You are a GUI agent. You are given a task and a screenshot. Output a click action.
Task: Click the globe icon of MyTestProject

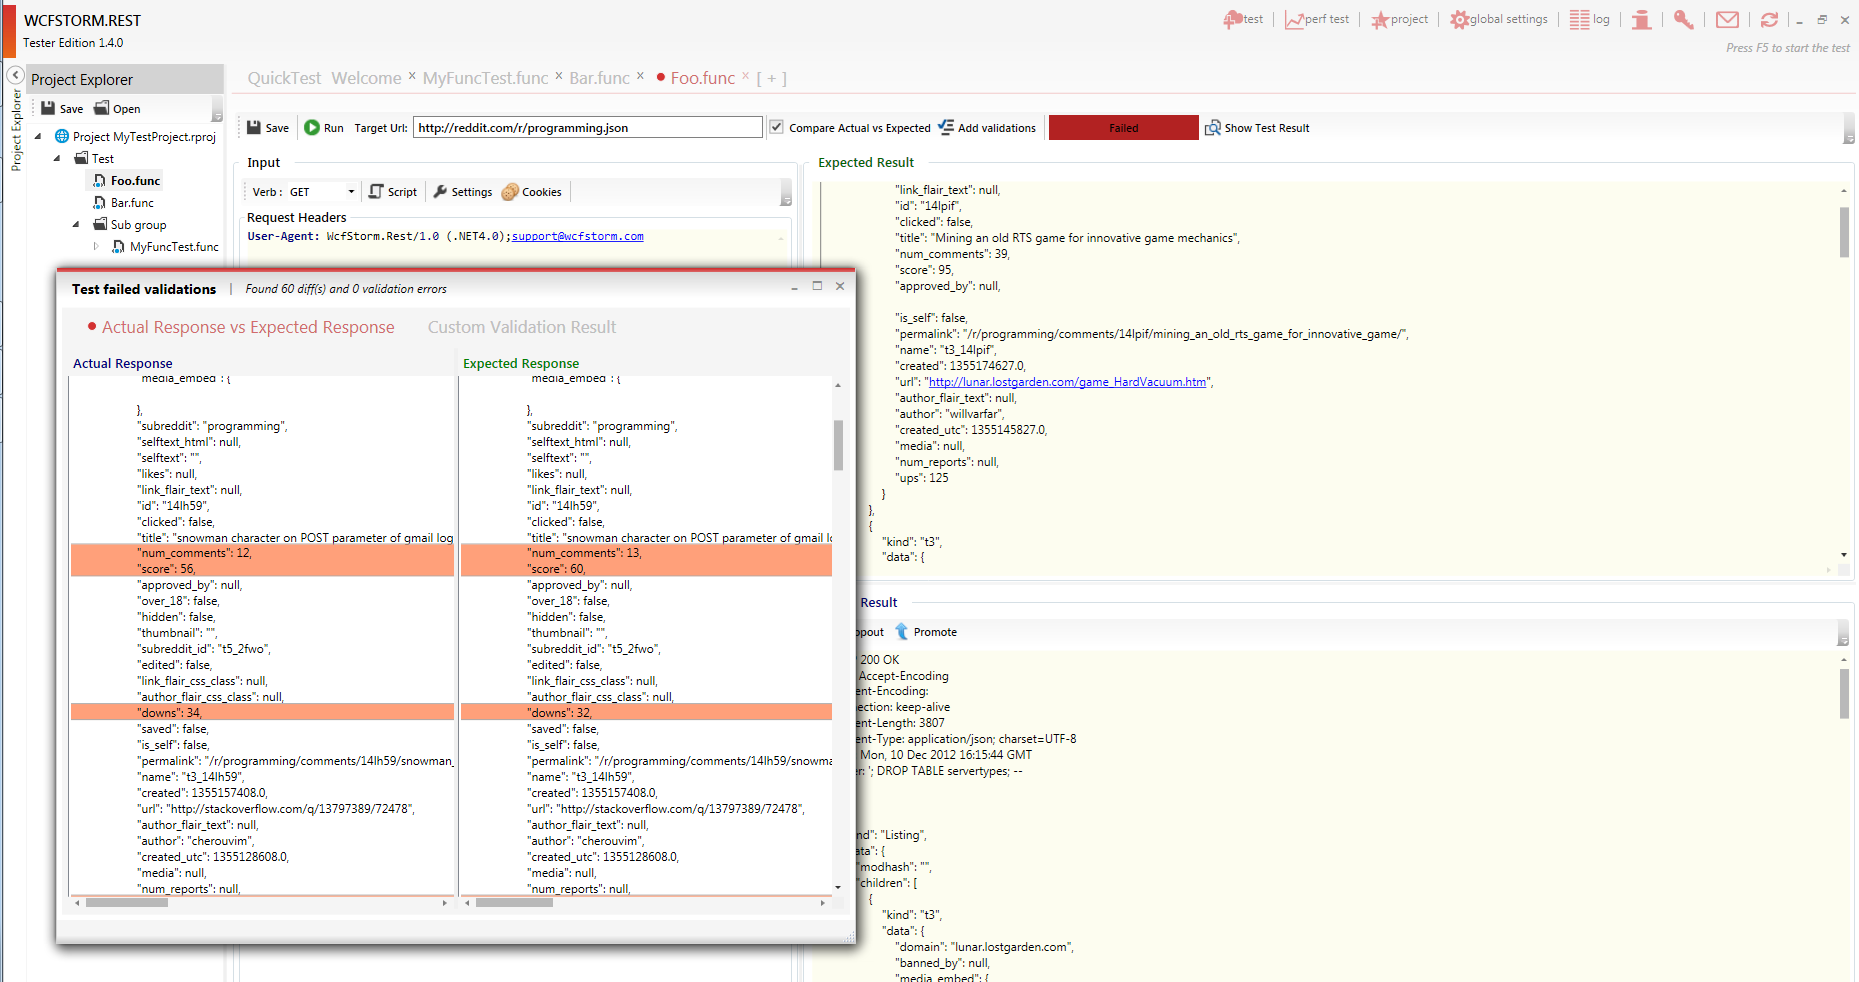[62, 136]
